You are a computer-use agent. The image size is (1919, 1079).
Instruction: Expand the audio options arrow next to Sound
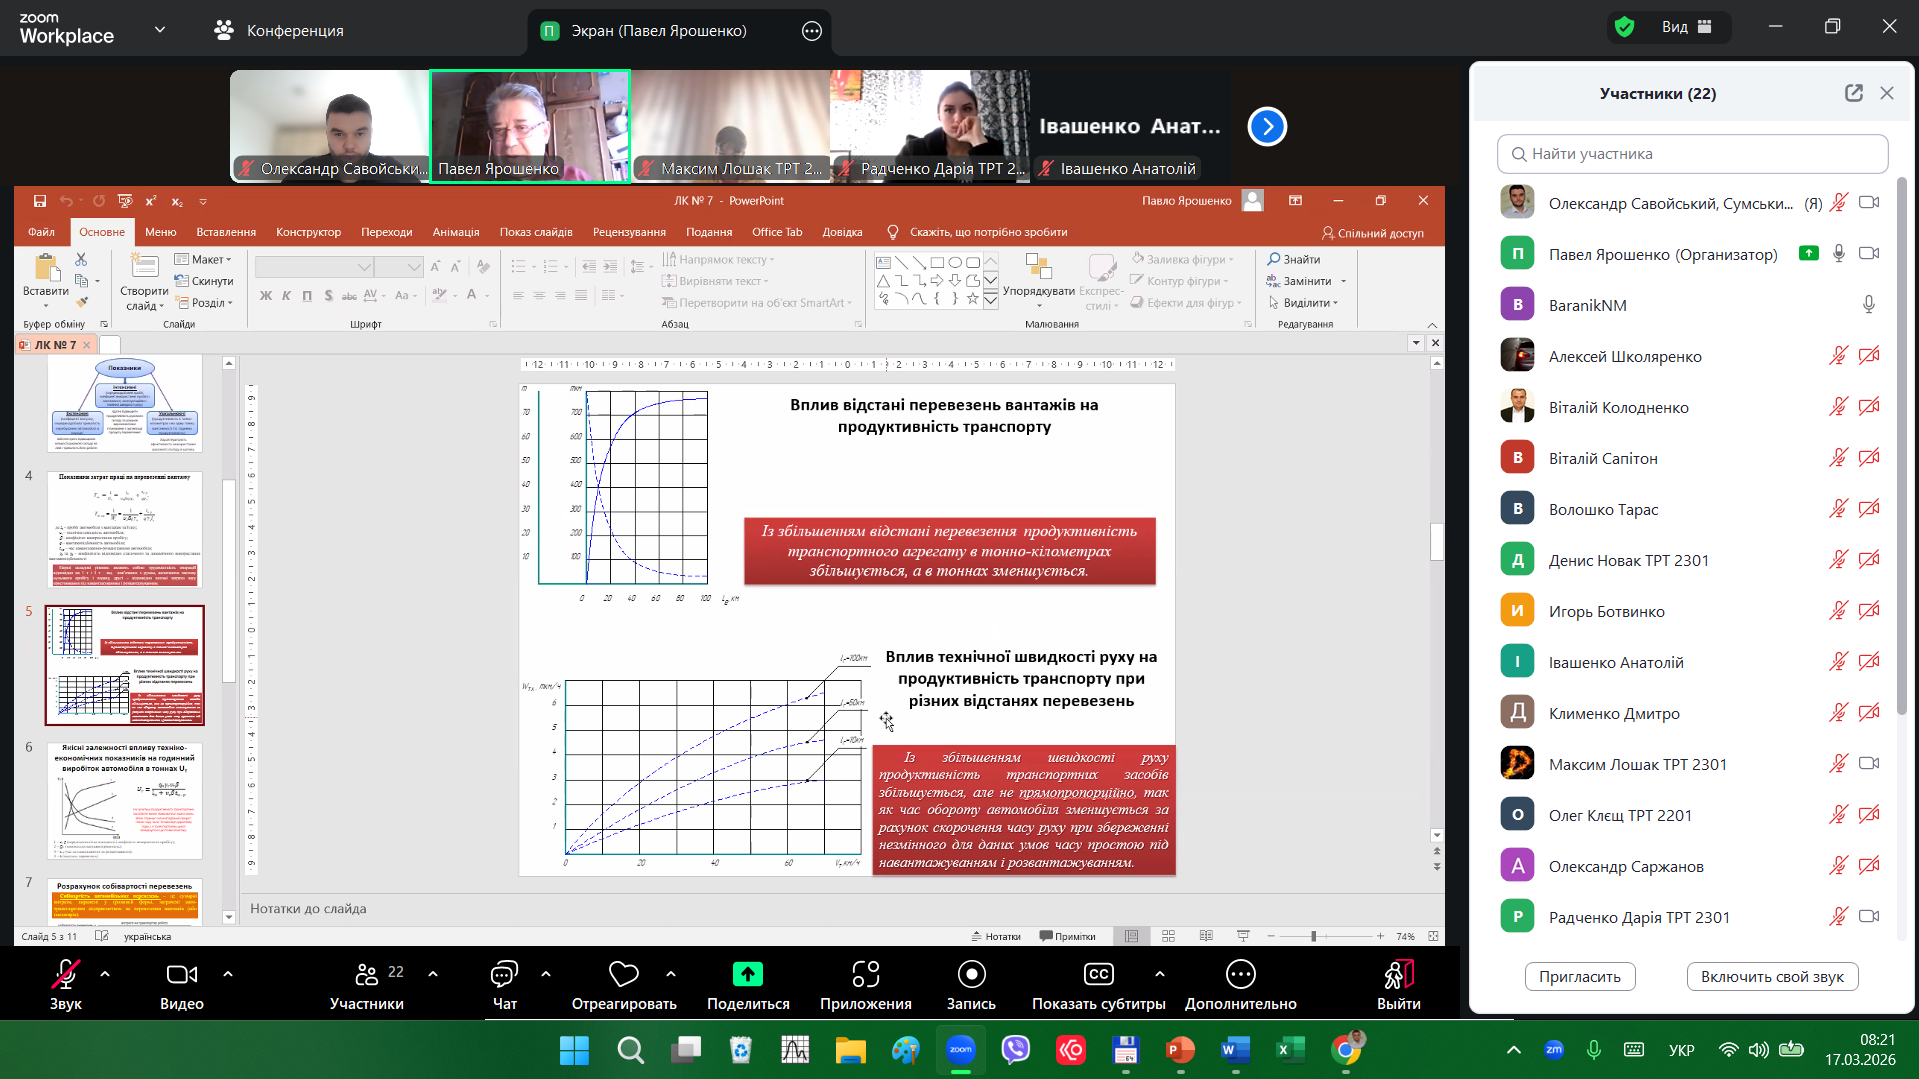pos(105,973)
